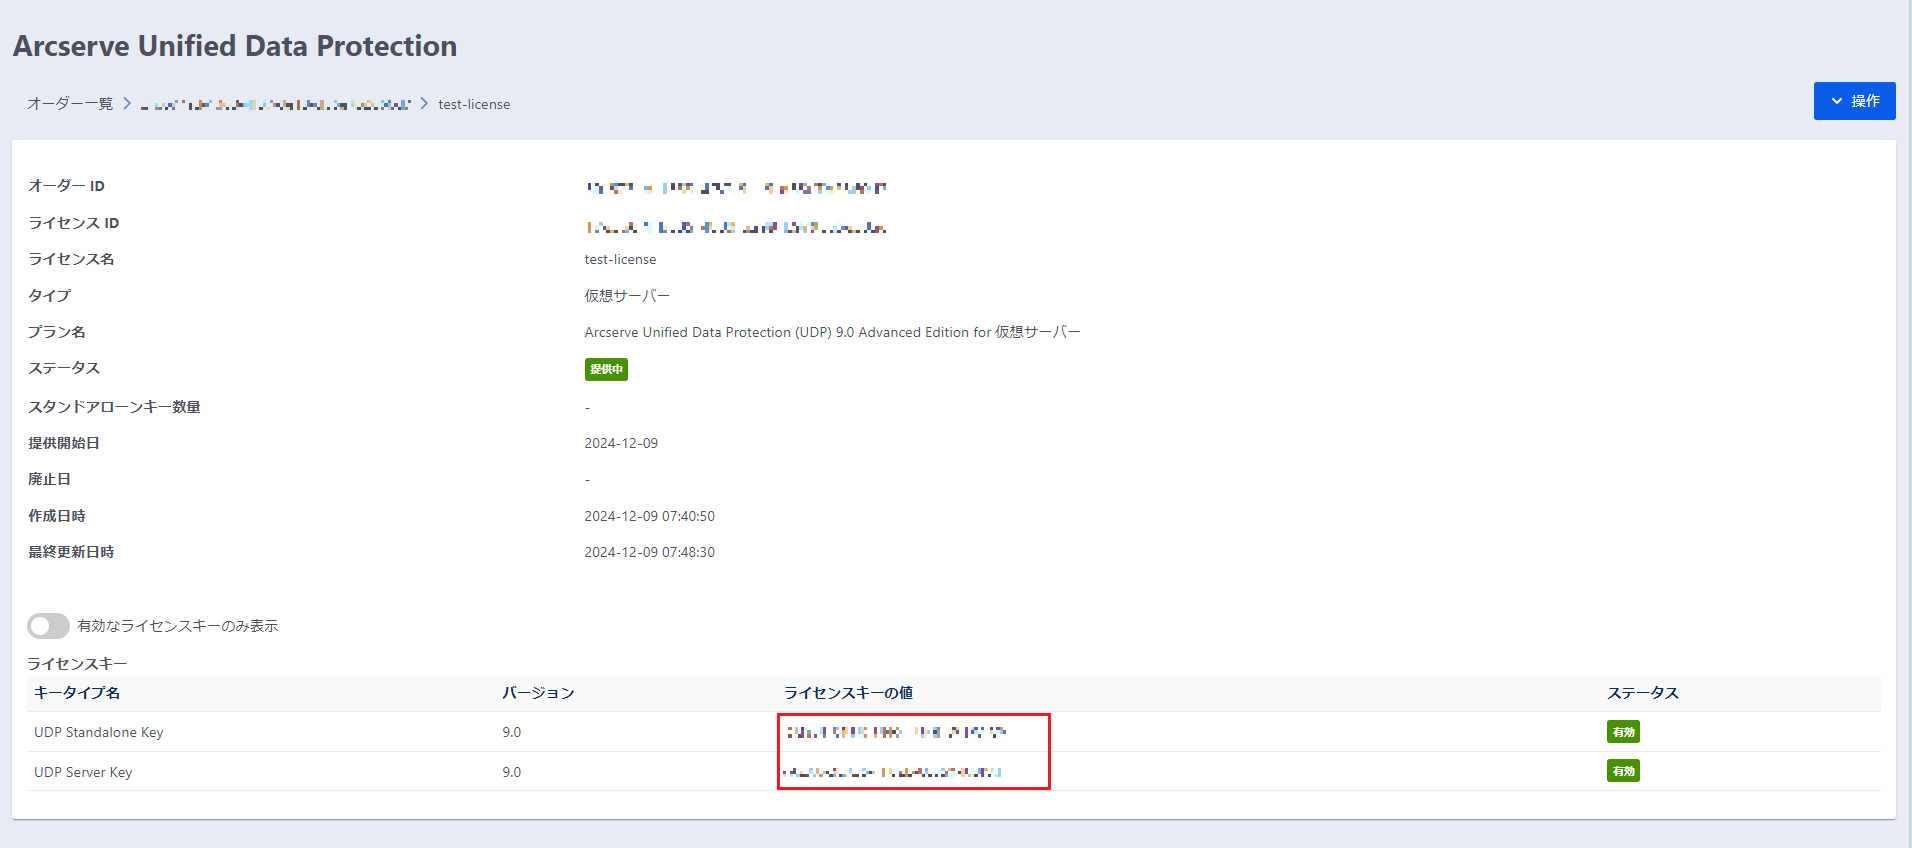
Task: Click the 作成日時 value 2024-12-09 07:40:50
Action: point(650,516)
